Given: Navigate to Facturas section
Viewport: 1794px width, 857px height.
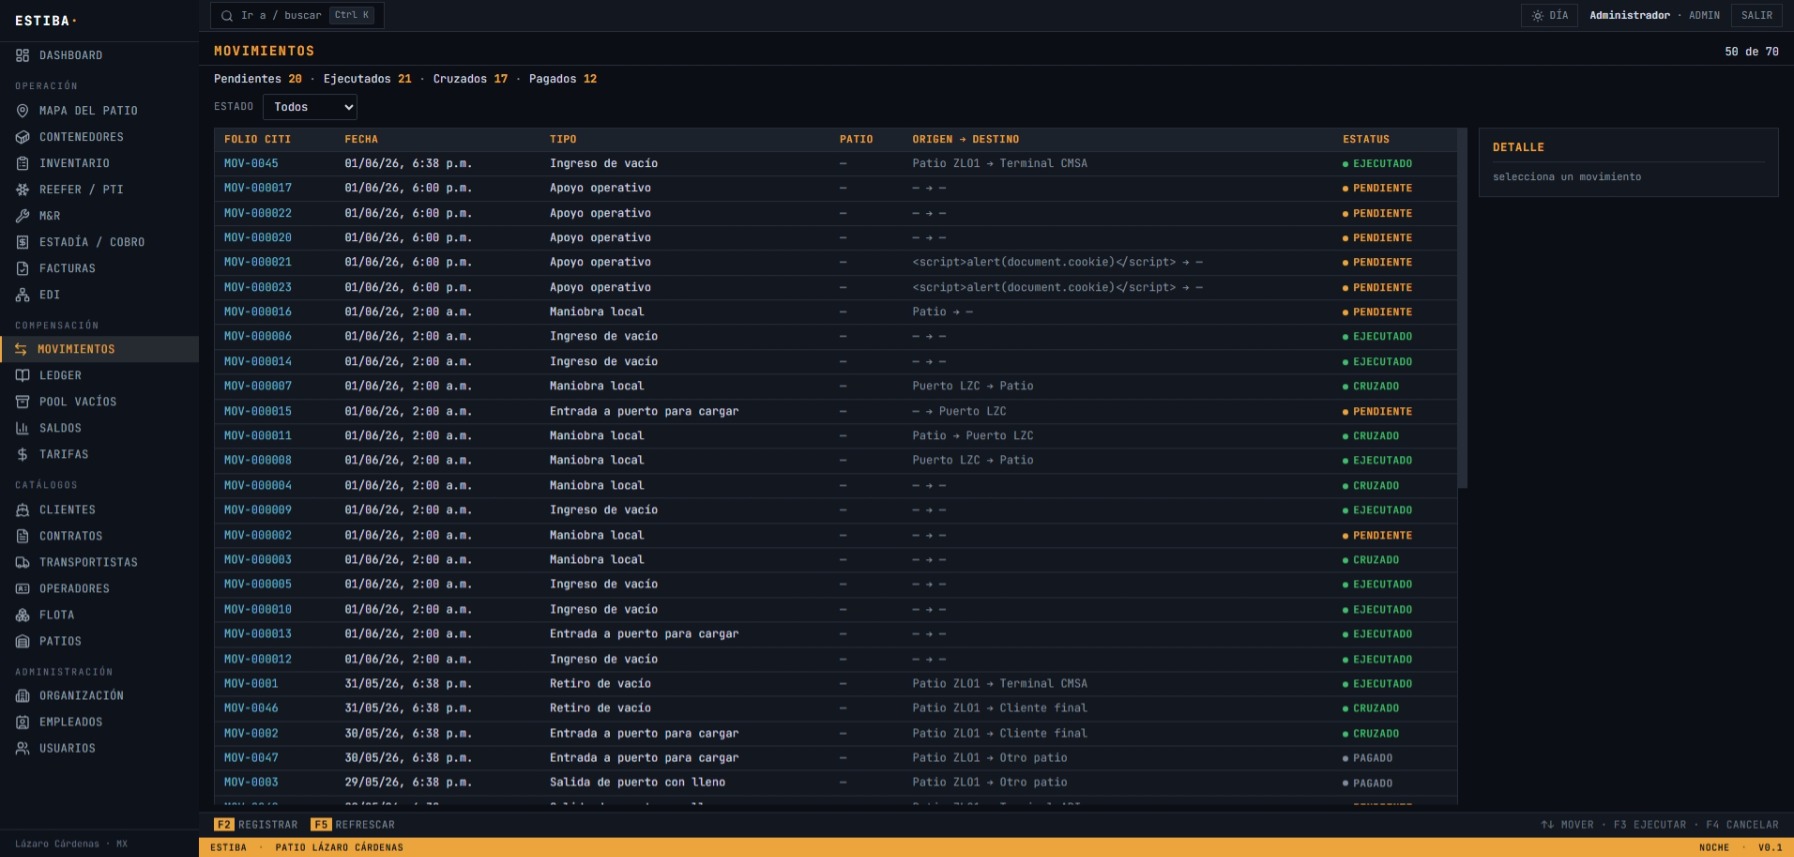Looking at the screenshot, I should (x=99, y=269).
